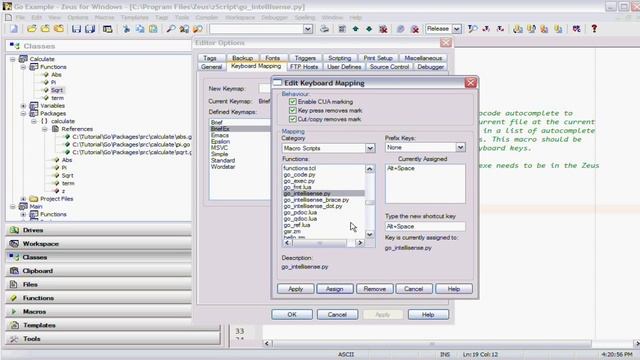The image size is (640, 360).
Task: Switch to the Fonts tab
Action: [272, 58]
